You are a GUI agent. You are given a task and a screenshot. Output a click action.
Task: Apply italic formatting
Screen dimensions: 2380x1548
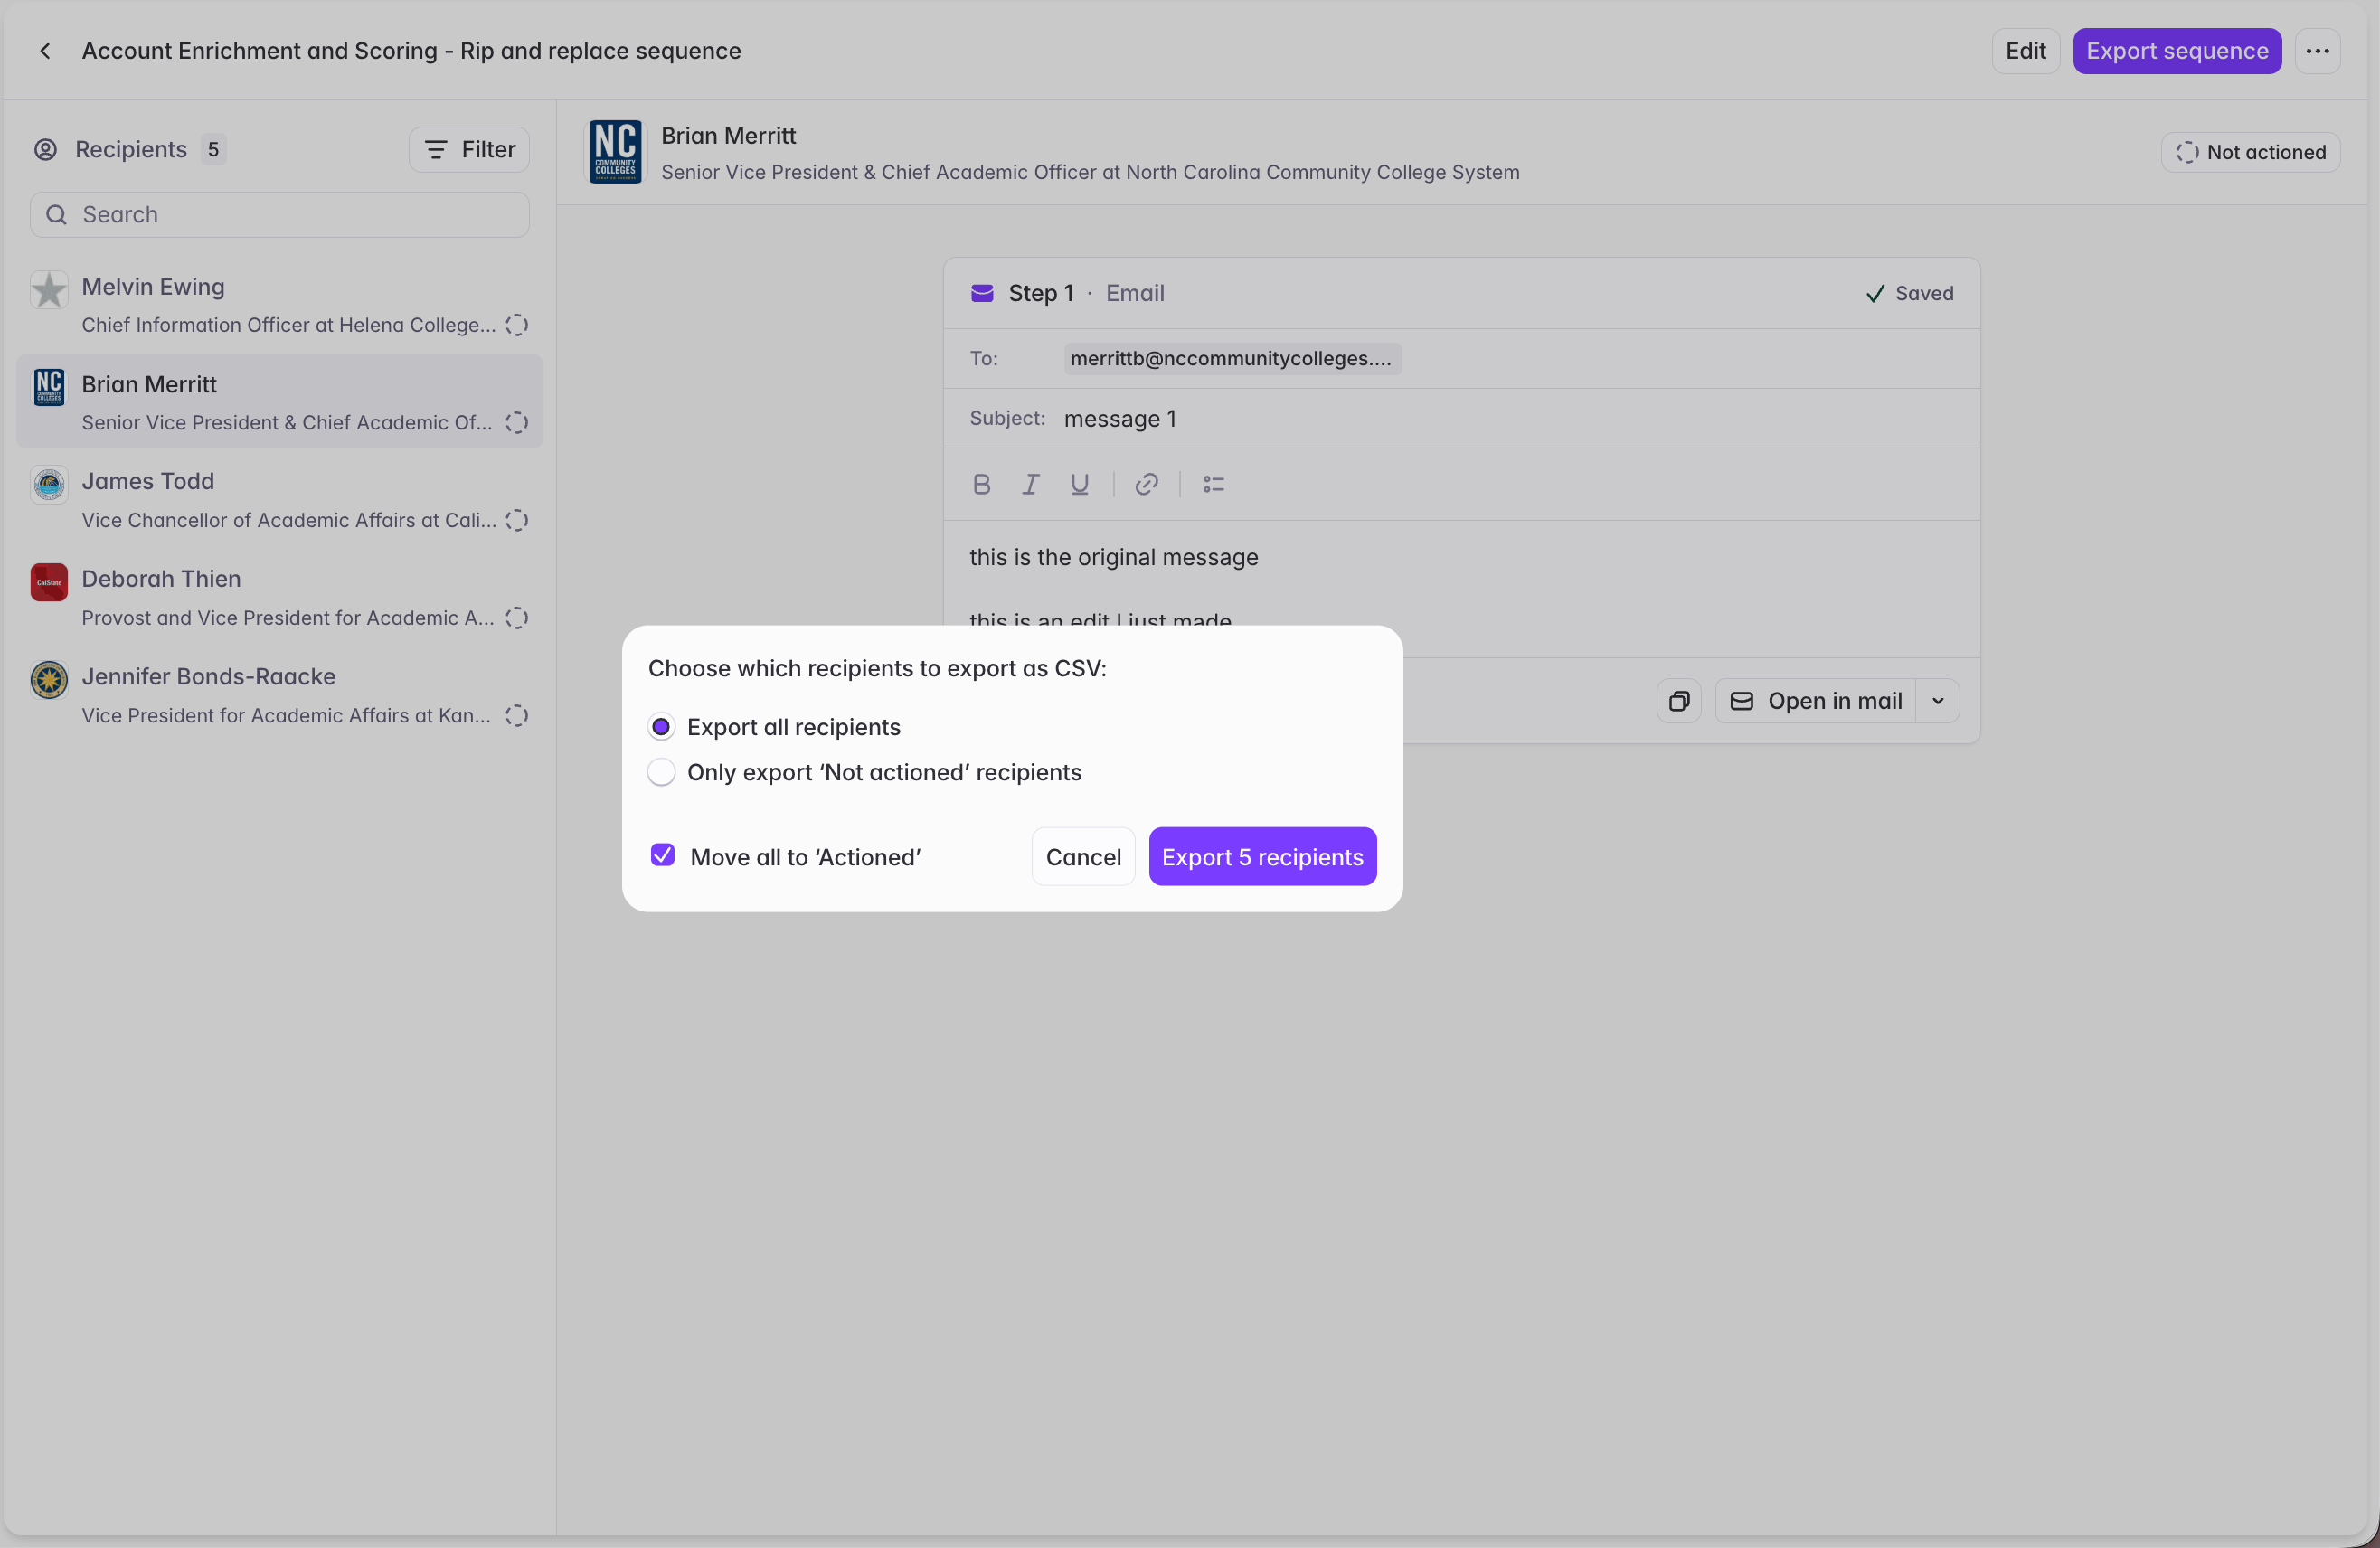pyautogui.click(x=1030, y=484)
